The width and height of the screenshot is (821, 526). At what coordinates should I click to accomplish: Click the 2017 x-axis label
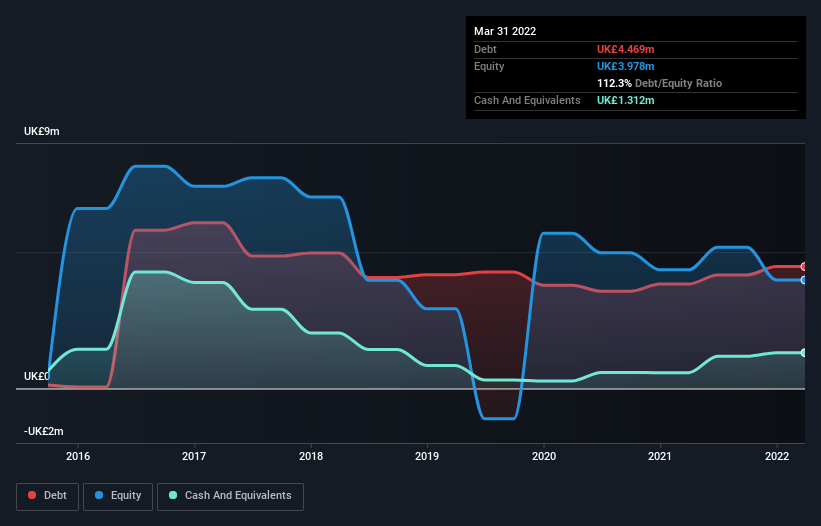pyautogui.click(x=194, y=456)
